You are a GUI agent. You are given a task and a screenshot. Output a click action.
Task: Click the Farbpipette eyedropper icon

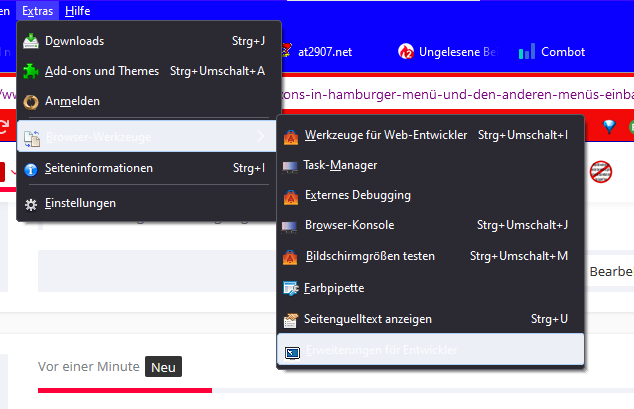[x=291, y=288]
